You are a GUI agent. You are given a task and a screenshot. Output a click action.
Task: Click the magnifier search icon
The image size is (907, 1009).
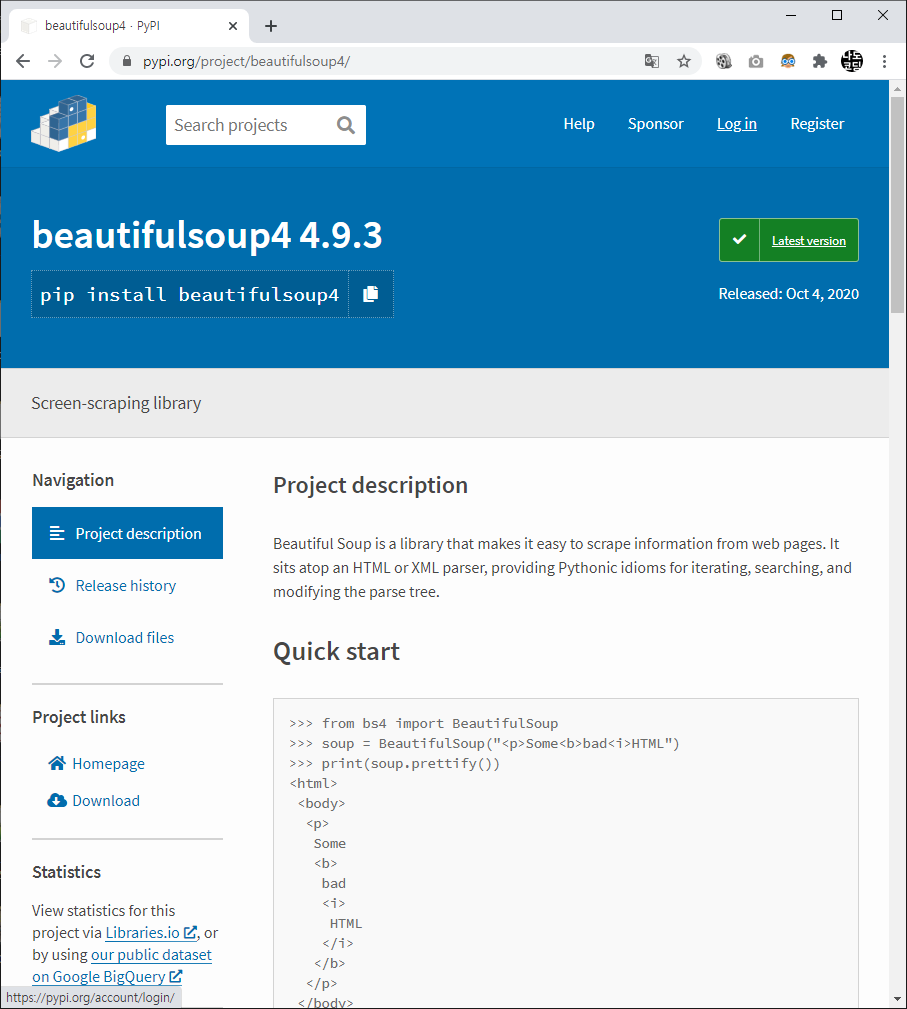point(346,125)
